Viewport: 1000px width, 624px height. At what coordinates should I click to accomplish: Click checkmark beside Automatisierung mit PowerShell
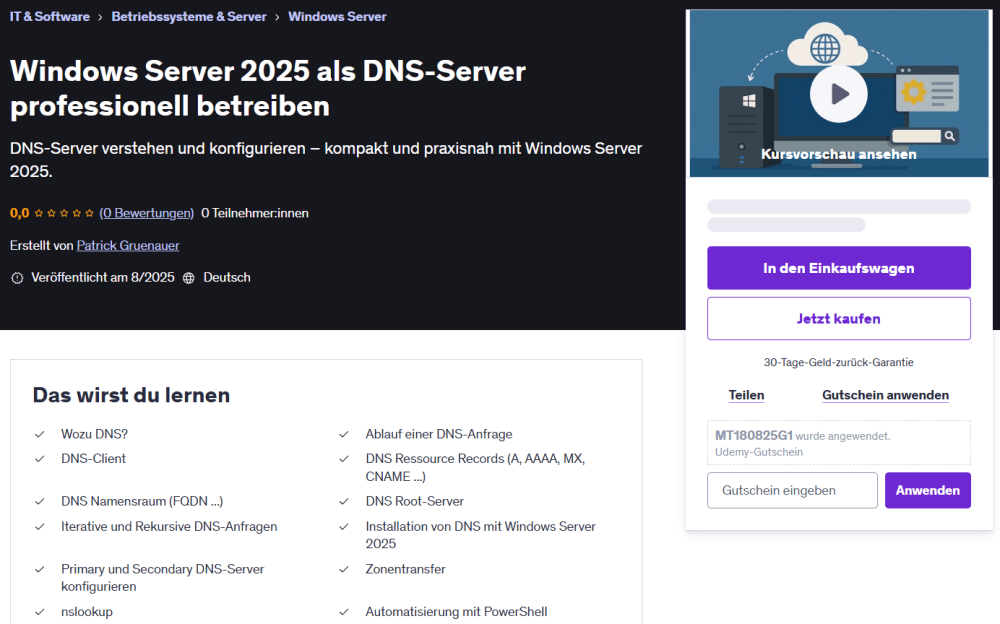[344, 612]
